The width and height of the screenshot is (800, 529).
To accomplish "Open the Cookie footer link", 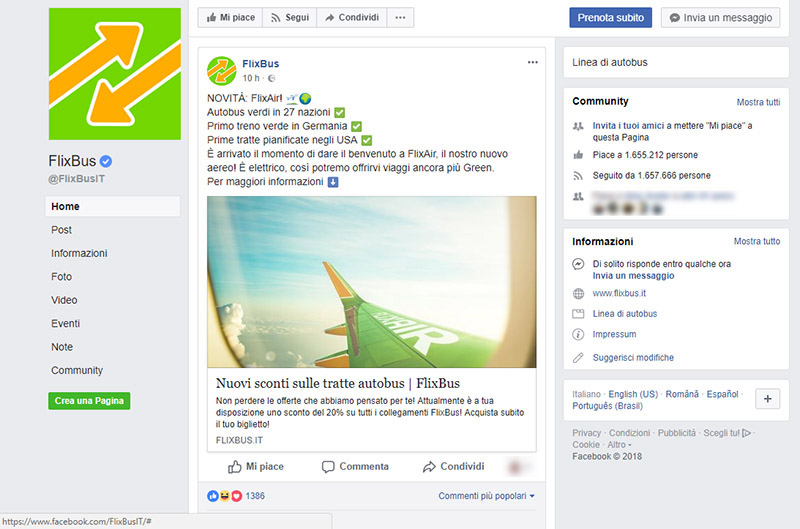I will pos(586,445).
